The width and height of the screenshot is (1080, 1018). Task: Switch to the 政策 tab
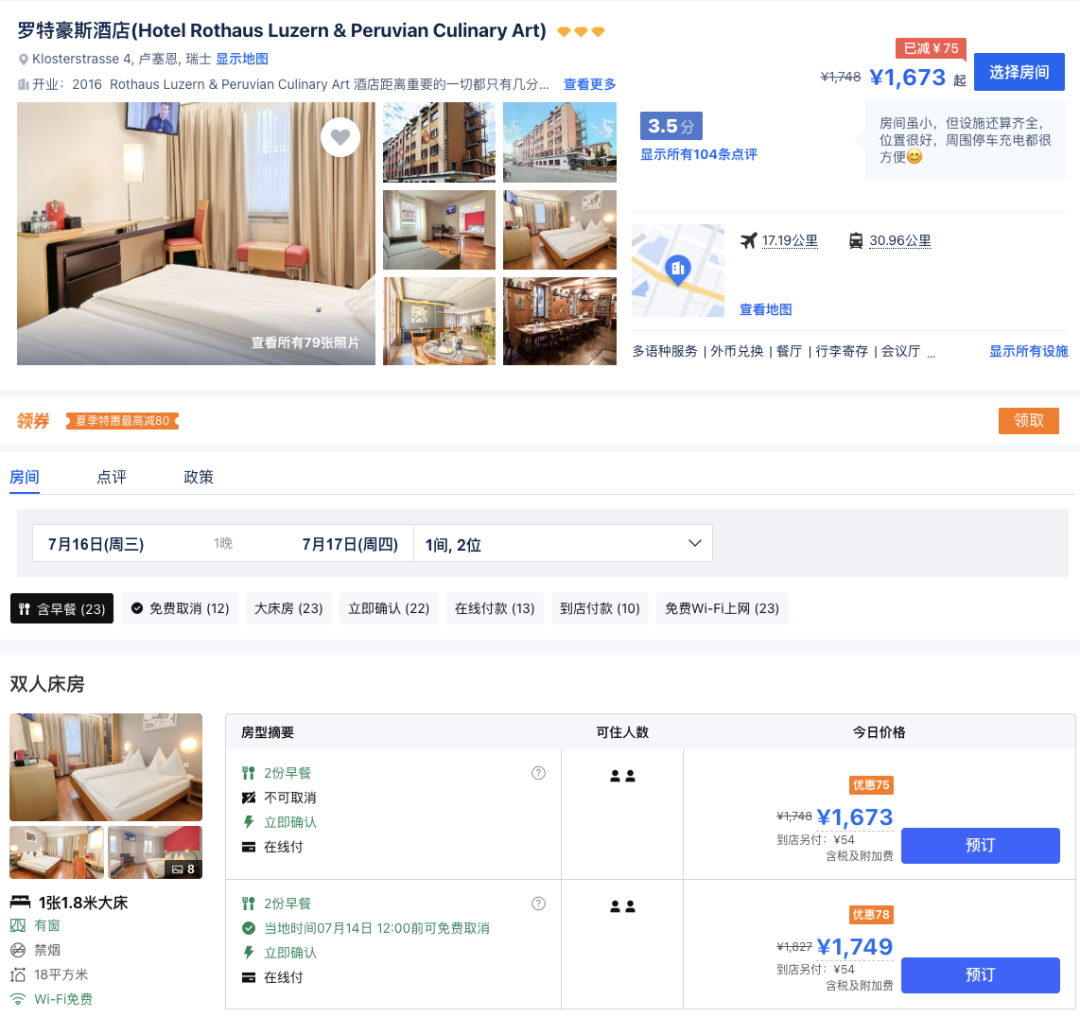(x=198, y=477)
